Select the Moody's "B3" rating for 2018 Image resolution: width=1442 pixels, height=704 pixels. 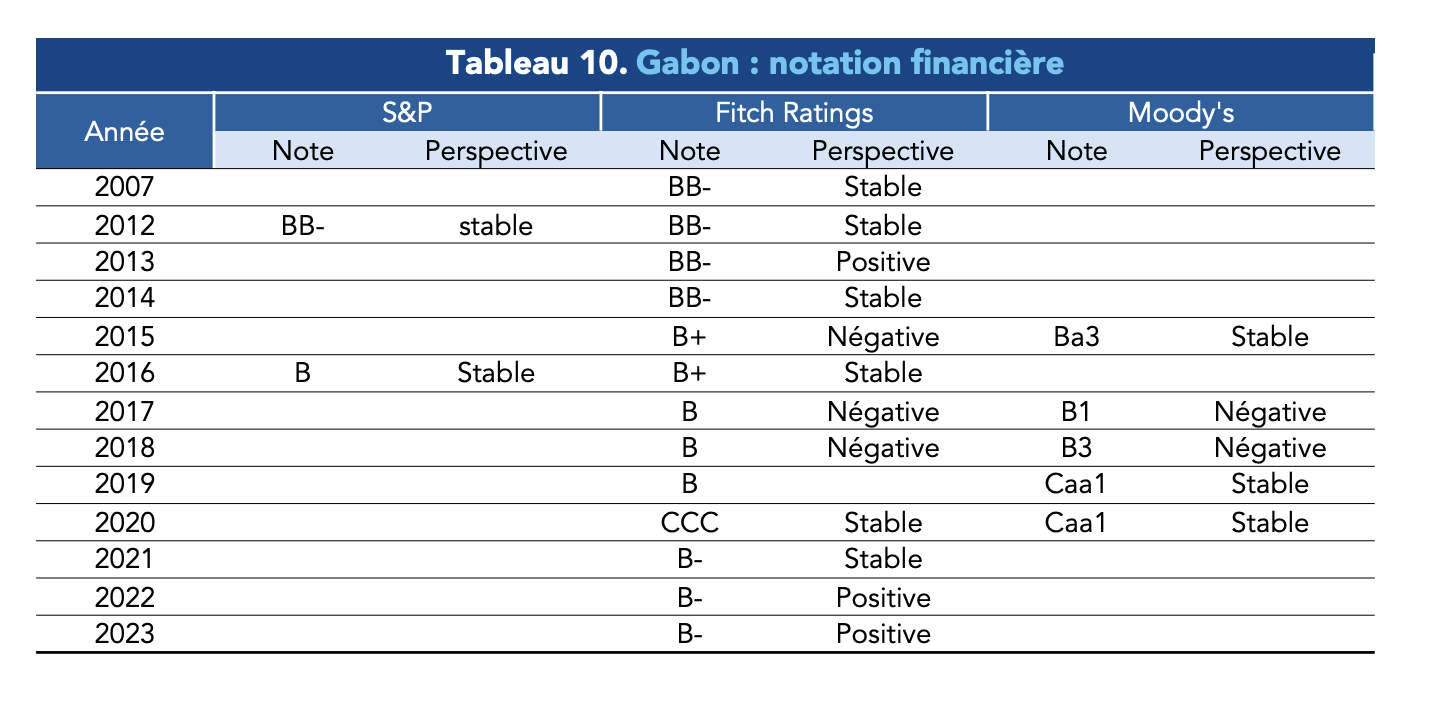pos(1076,448)
